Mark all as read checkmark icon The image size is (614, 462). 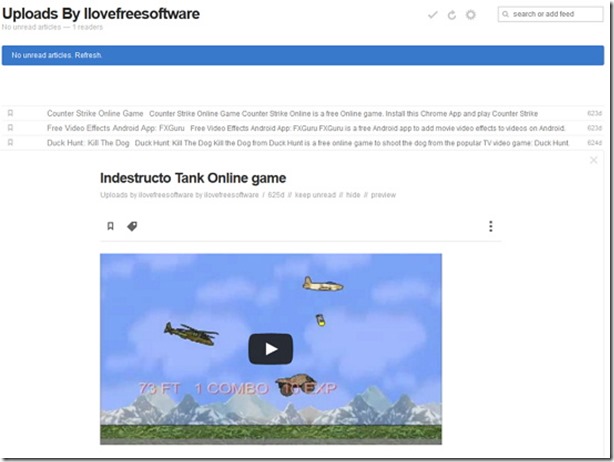(433, 15)
